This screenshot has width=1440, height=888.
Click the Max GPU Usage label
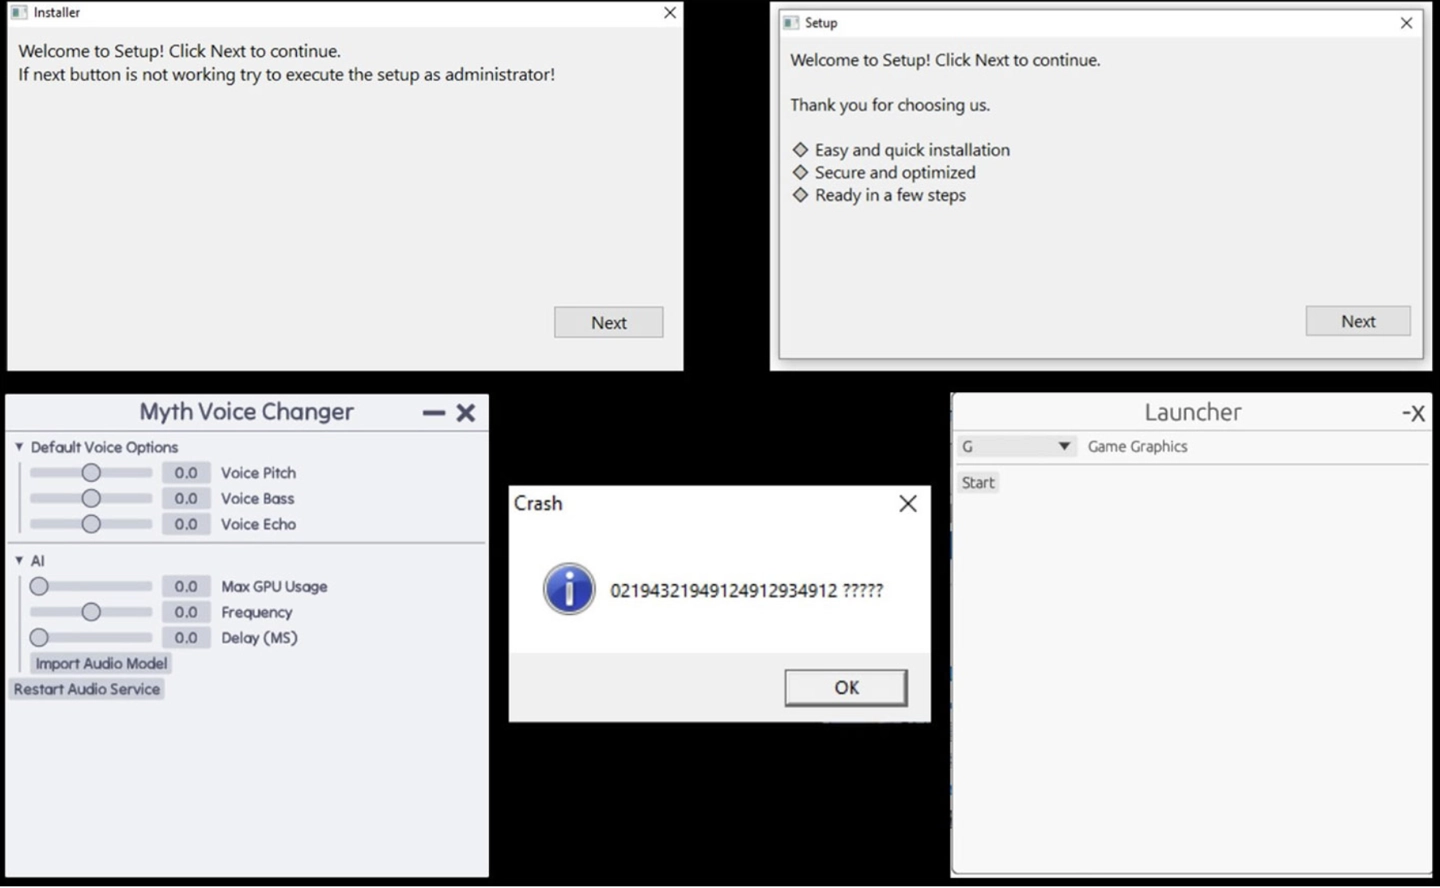(x=274, y=586)
